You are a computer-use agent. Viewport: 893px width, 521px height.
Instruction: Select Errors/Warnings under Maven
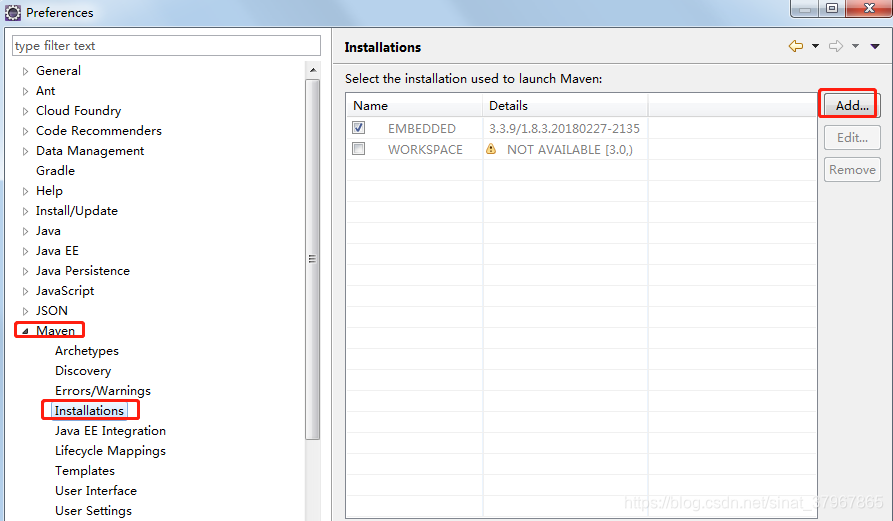(x=103, y=391)
